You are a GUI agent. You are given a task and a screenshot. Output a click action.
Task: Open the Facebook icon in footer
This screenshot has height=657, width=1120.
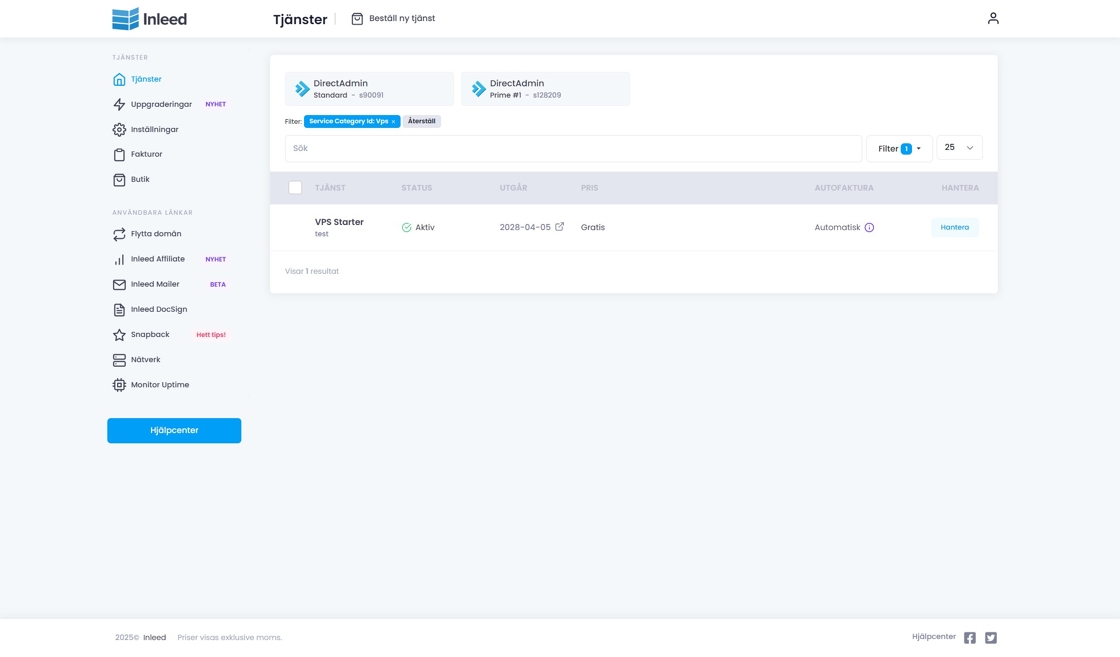(x=969, y=638)
